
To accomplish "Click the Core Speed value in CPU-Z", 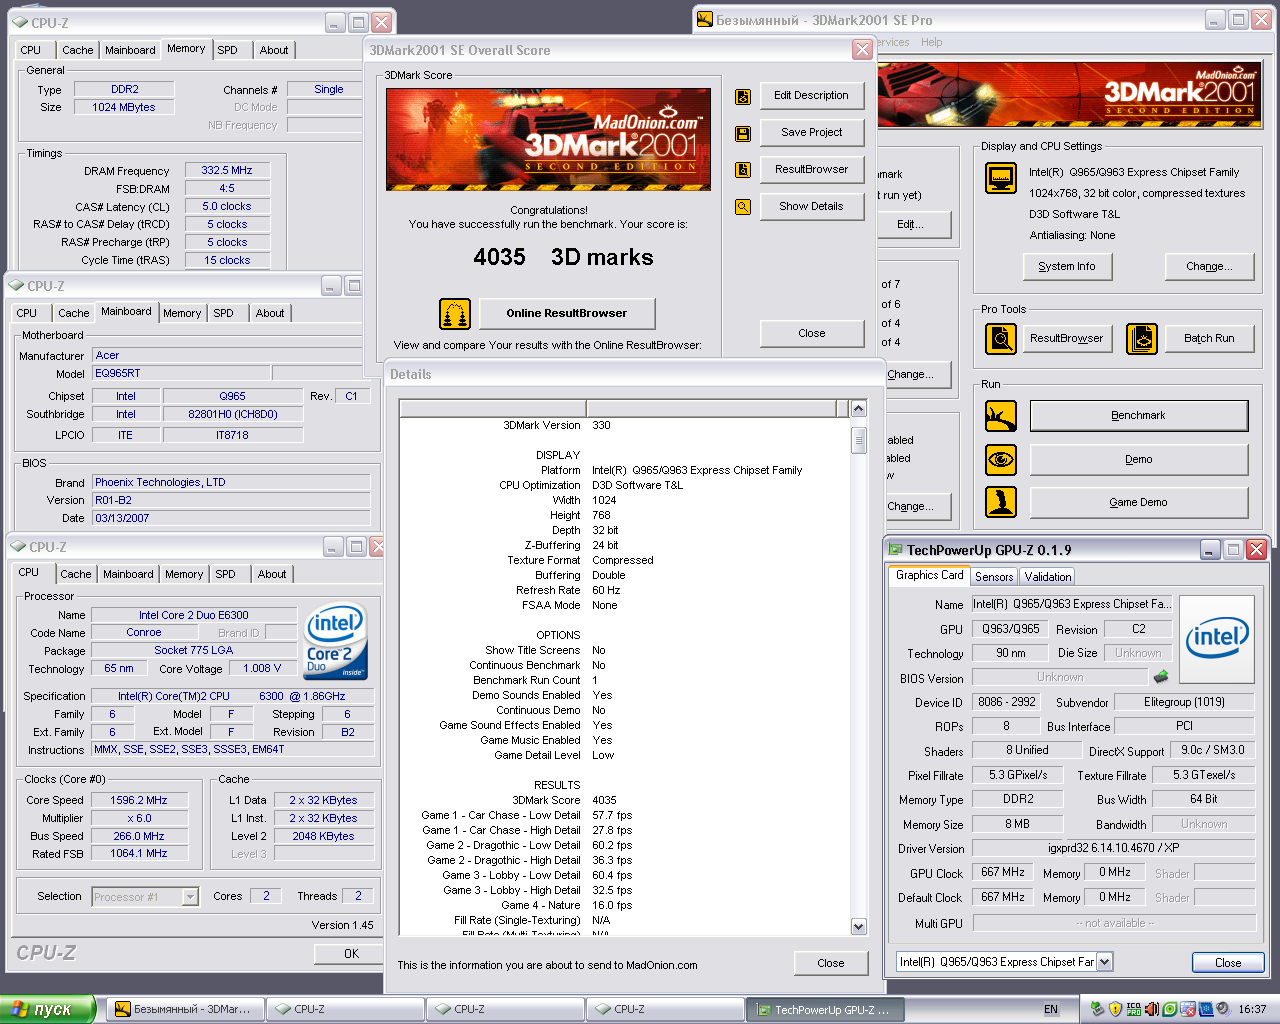I will pos(139,801).
